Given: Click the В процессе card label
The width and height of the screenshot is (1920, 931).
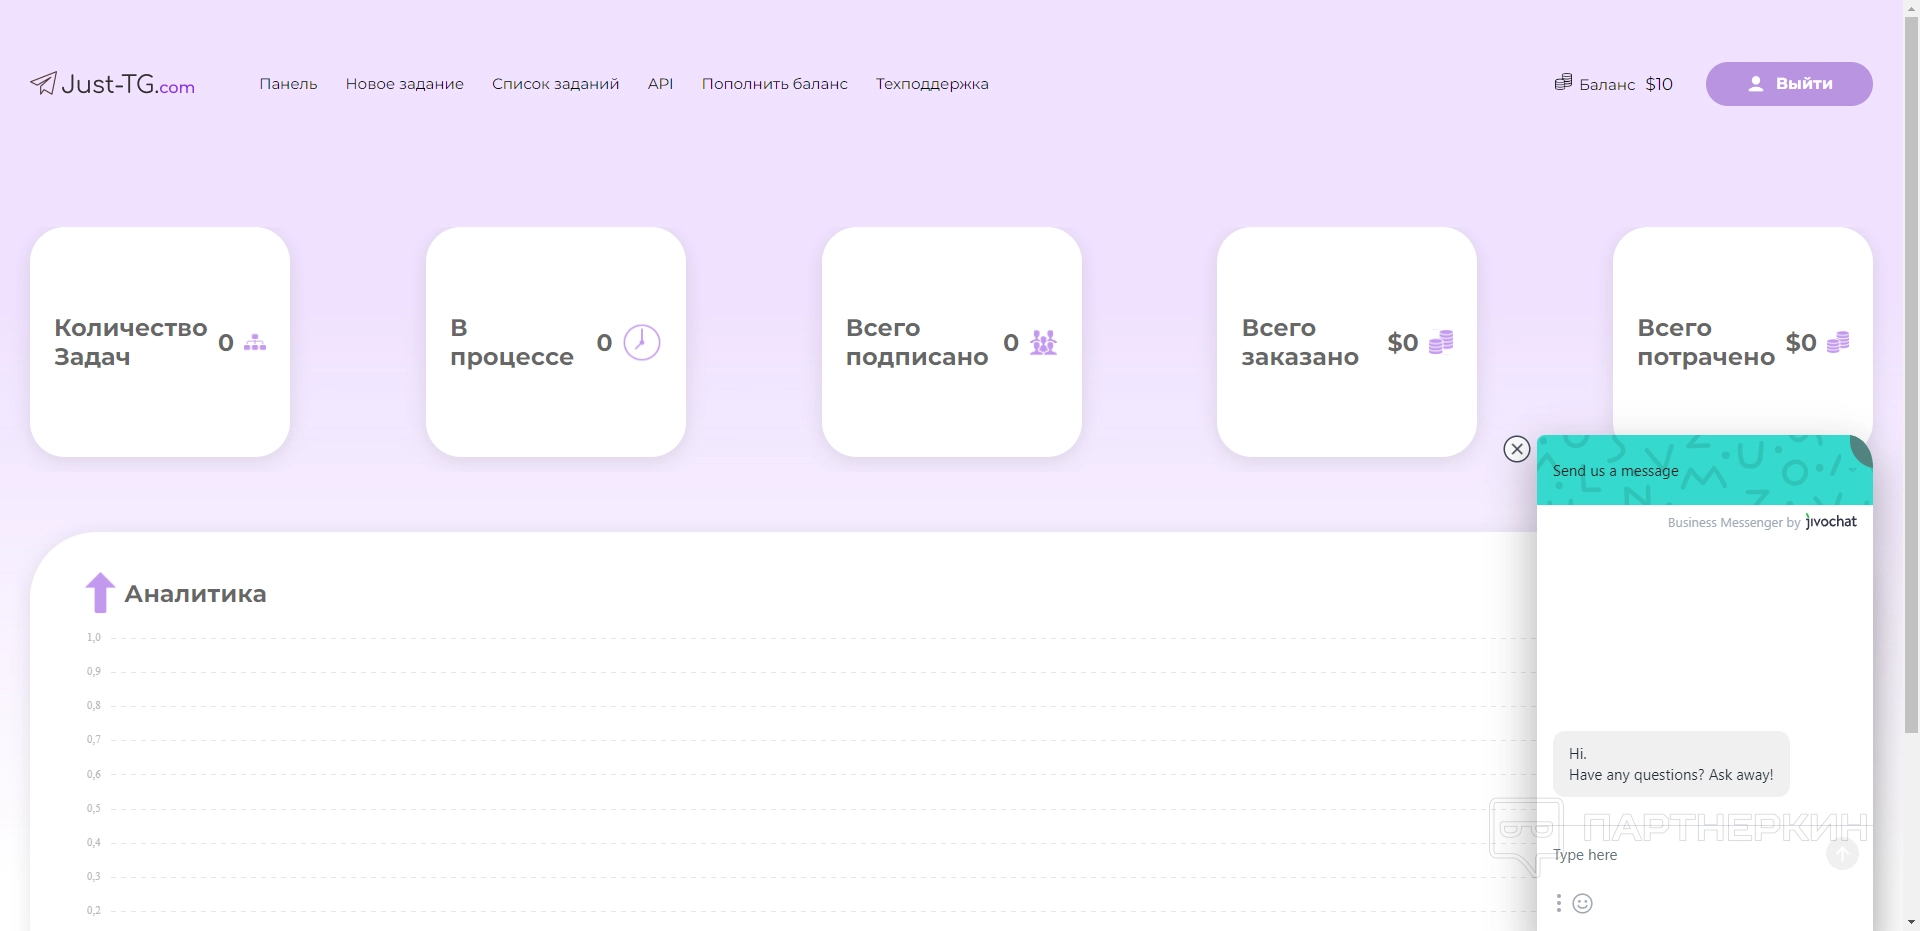Looking at the screenshot, I should click(512, 342).
